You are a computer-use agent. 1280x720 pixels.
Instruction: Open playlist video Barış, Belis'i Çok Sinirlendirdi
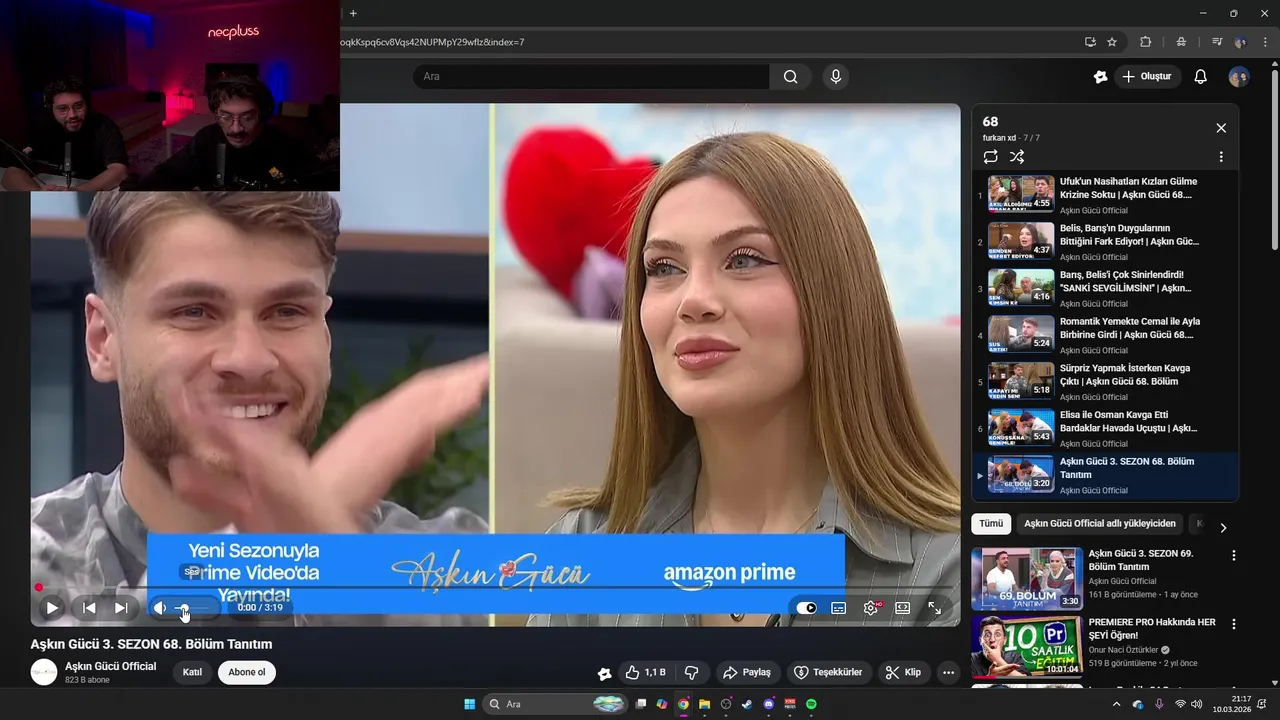pos(1105,288)
